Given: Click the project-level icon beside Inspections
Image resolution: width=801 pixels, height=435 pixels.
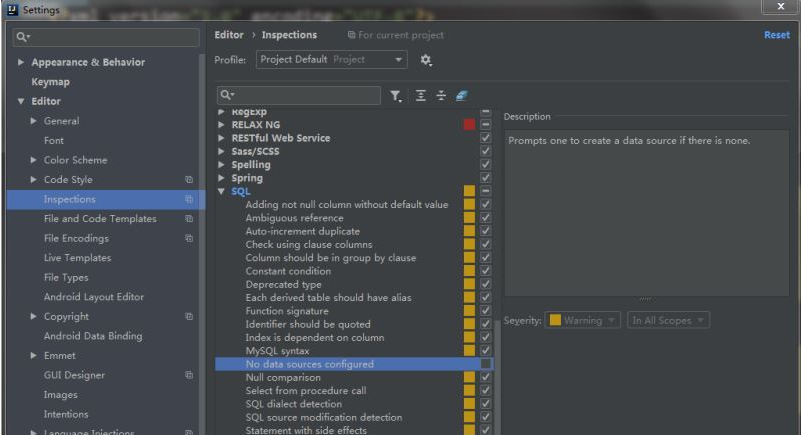Looking at the screenshot, I should [x=189, y=199].
